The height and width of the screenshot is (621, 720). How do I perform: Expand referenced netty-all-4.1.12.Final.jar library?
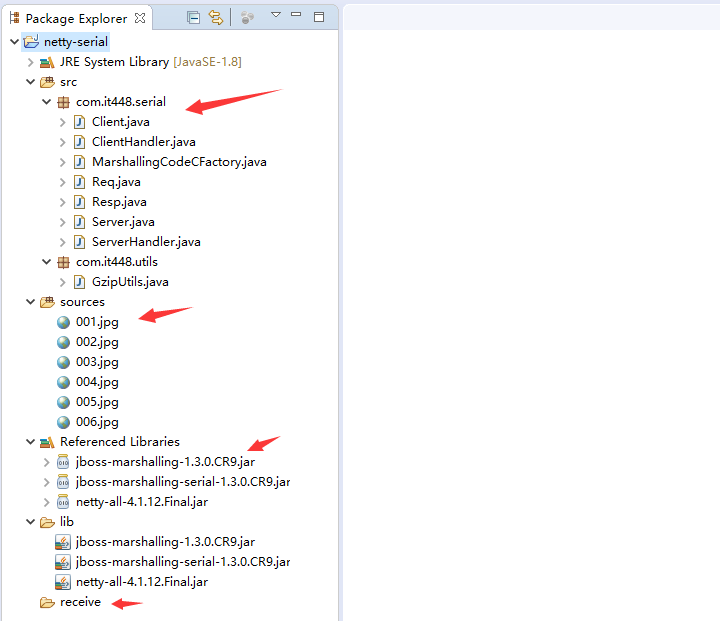[46, 502]
